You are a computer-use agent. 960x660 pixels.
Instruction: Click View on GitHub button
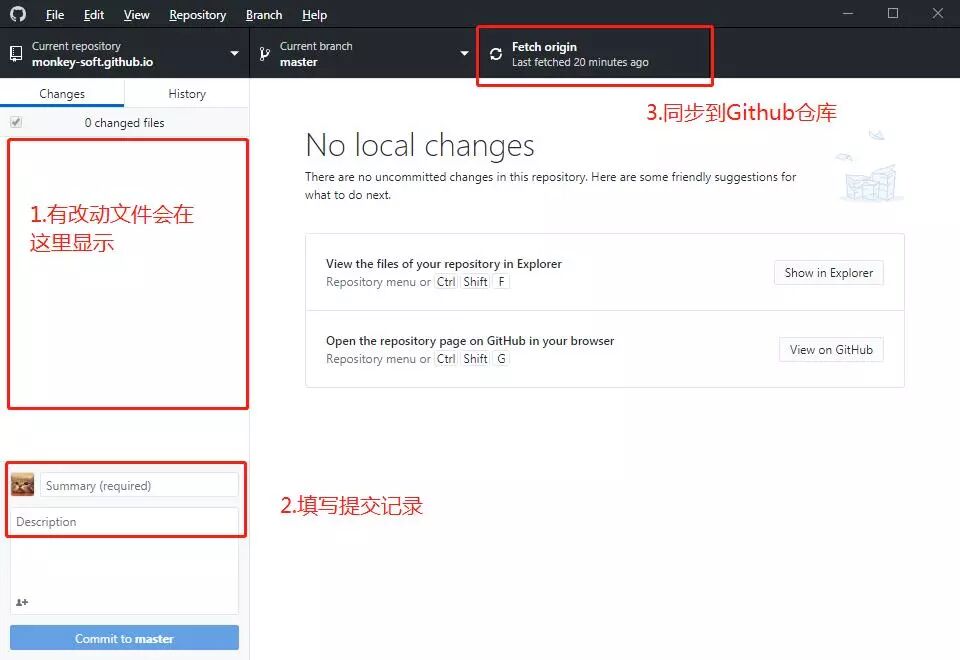pyautogui.click(x=831, y=350)
